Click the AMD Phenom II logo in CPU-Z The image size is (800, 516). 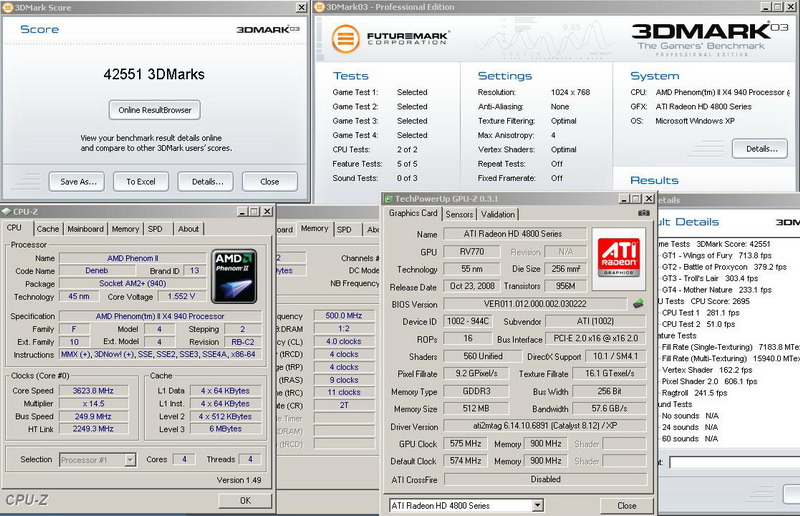[x=234, y=276]
